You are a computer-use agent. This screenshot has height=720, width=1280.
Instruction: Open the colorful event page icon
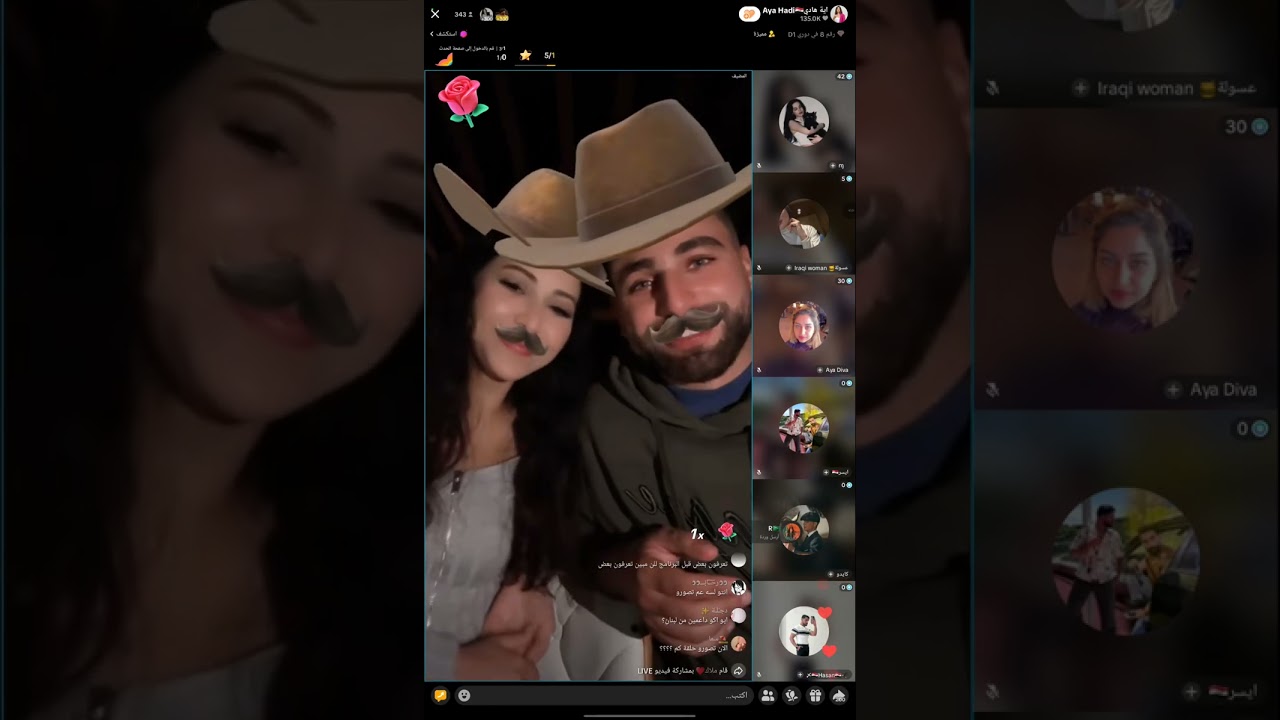[444, 59]
